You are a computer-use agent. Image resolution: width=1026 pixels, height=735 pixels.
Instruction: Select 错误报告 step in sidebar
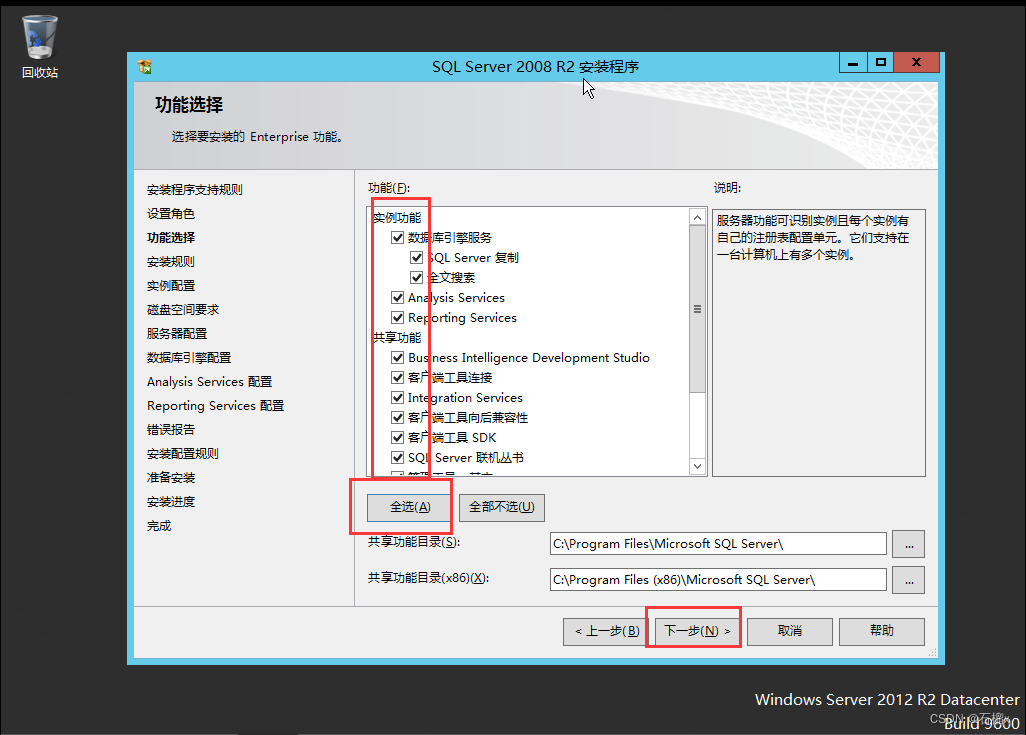point(171,430)
